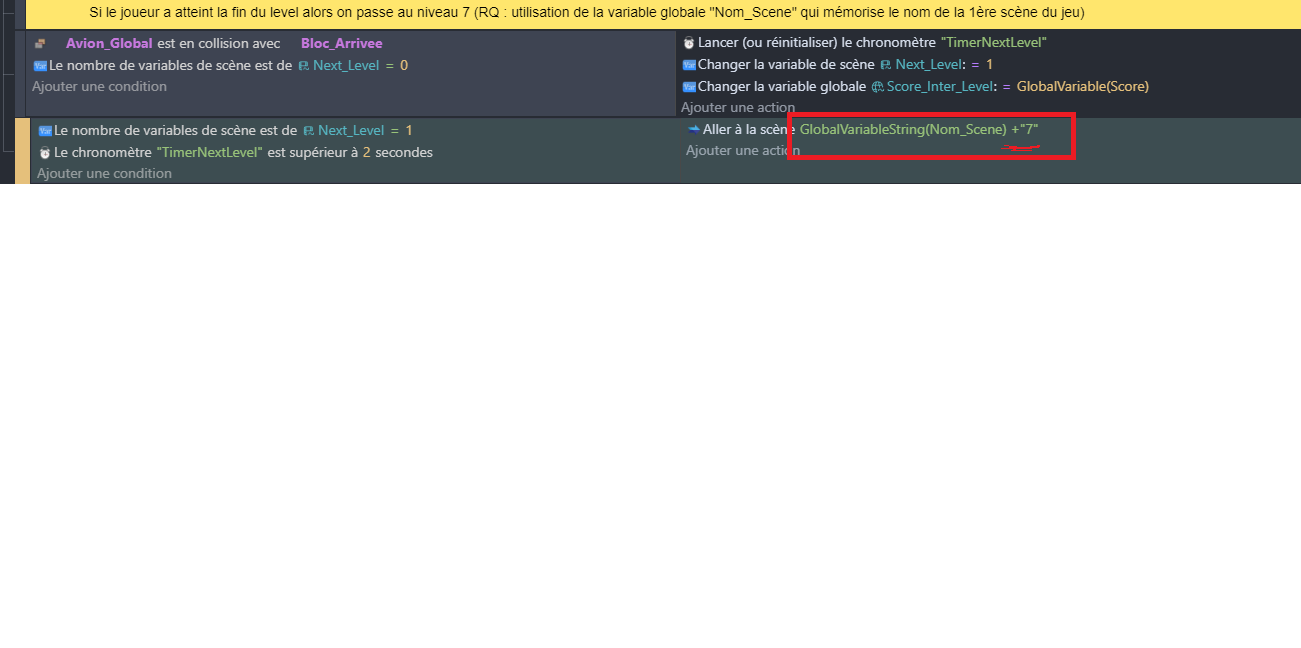The height and width of the screenshot is (648, 1301).
Task: Click the GlobalVariable(Score) expression value
Action: (1084, 85)
